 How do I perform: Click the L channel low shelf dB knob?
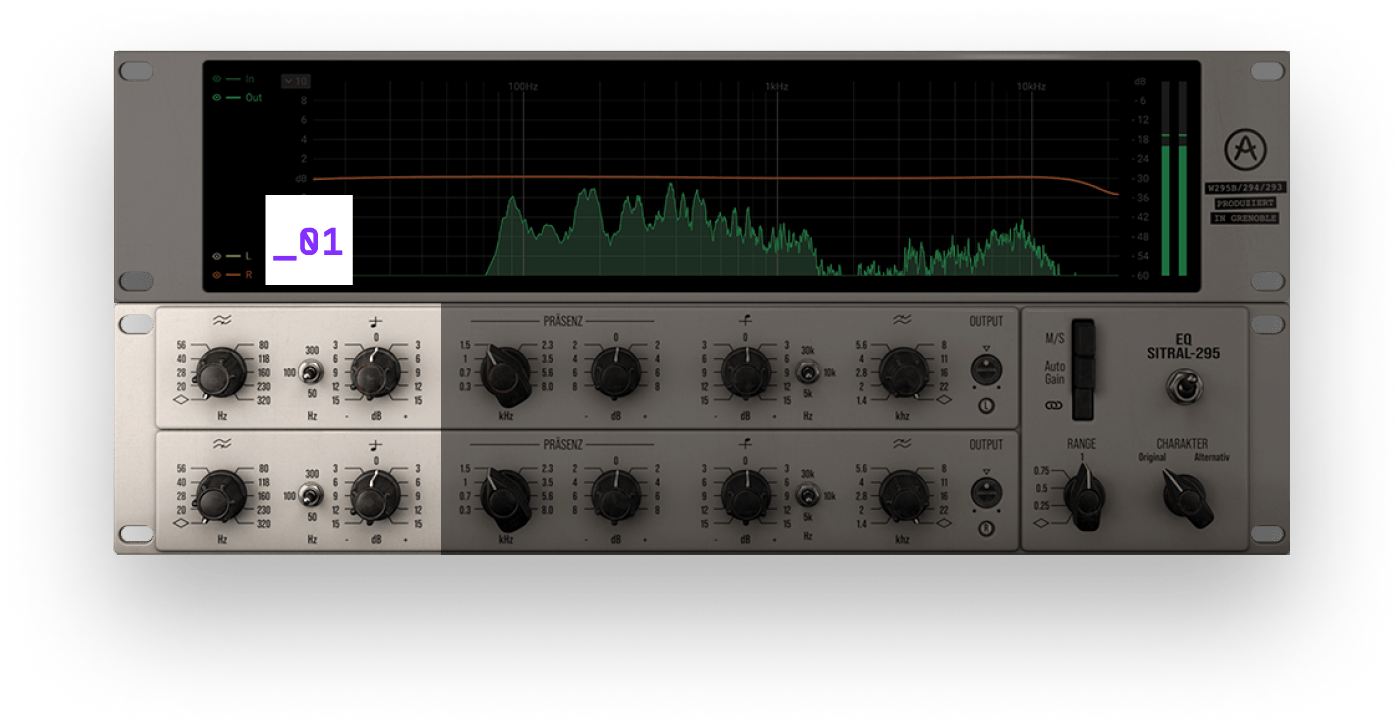375,373
